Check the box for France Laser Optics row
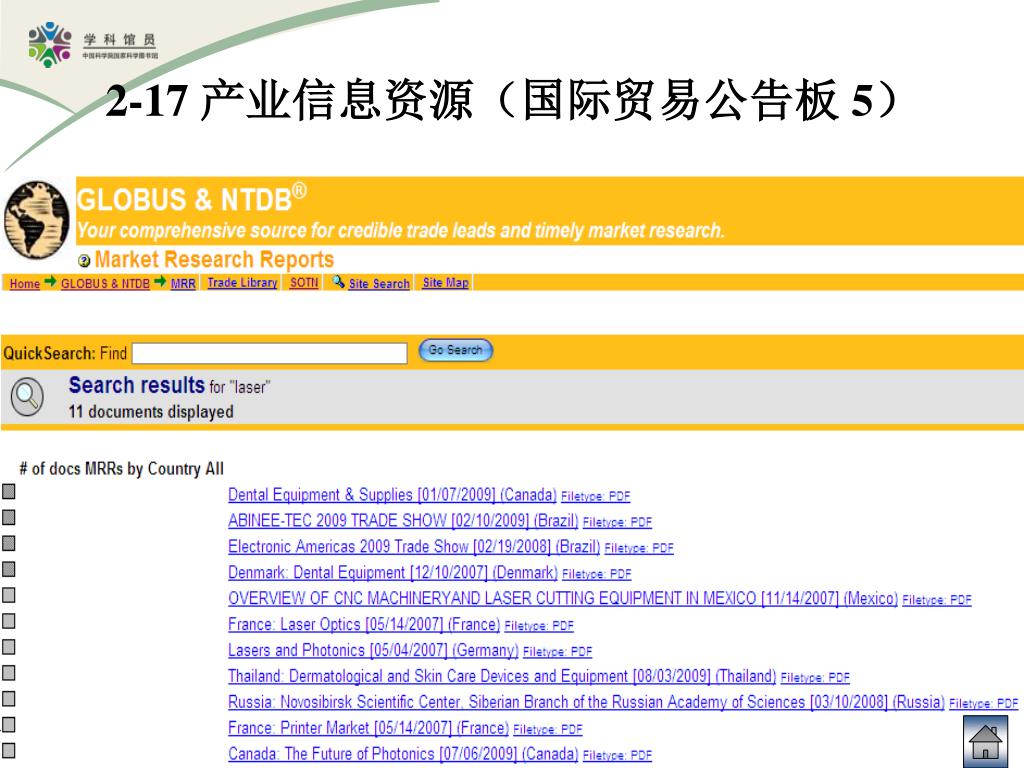This screenshot has width=1024, height=768. (x=8, y=621)
